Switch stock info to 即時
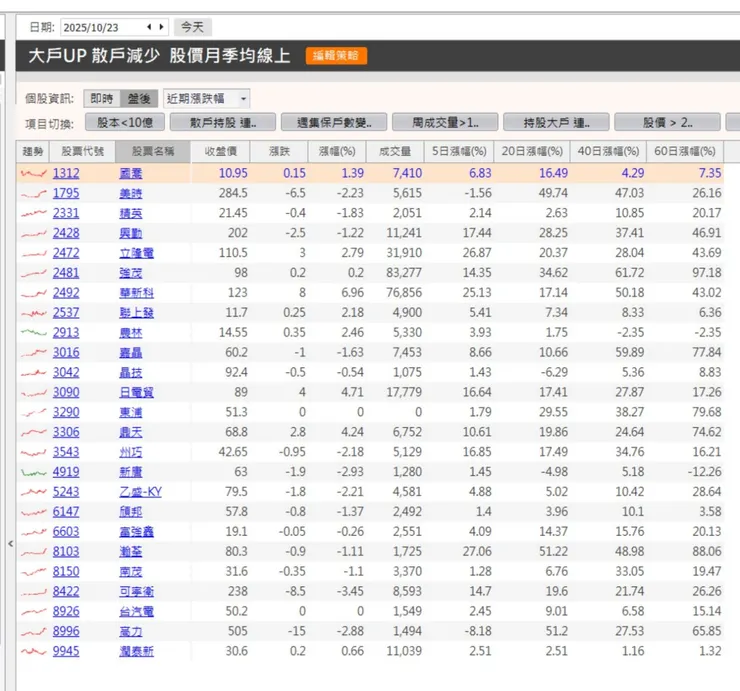This screenshot has width=740, height=691. pos(102,99)
